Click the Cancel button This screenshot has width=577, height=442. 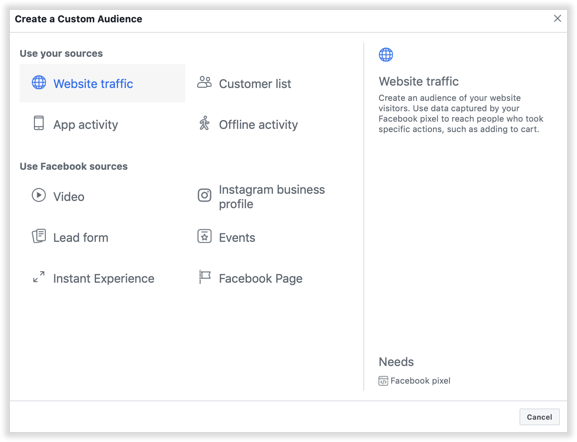539,417
